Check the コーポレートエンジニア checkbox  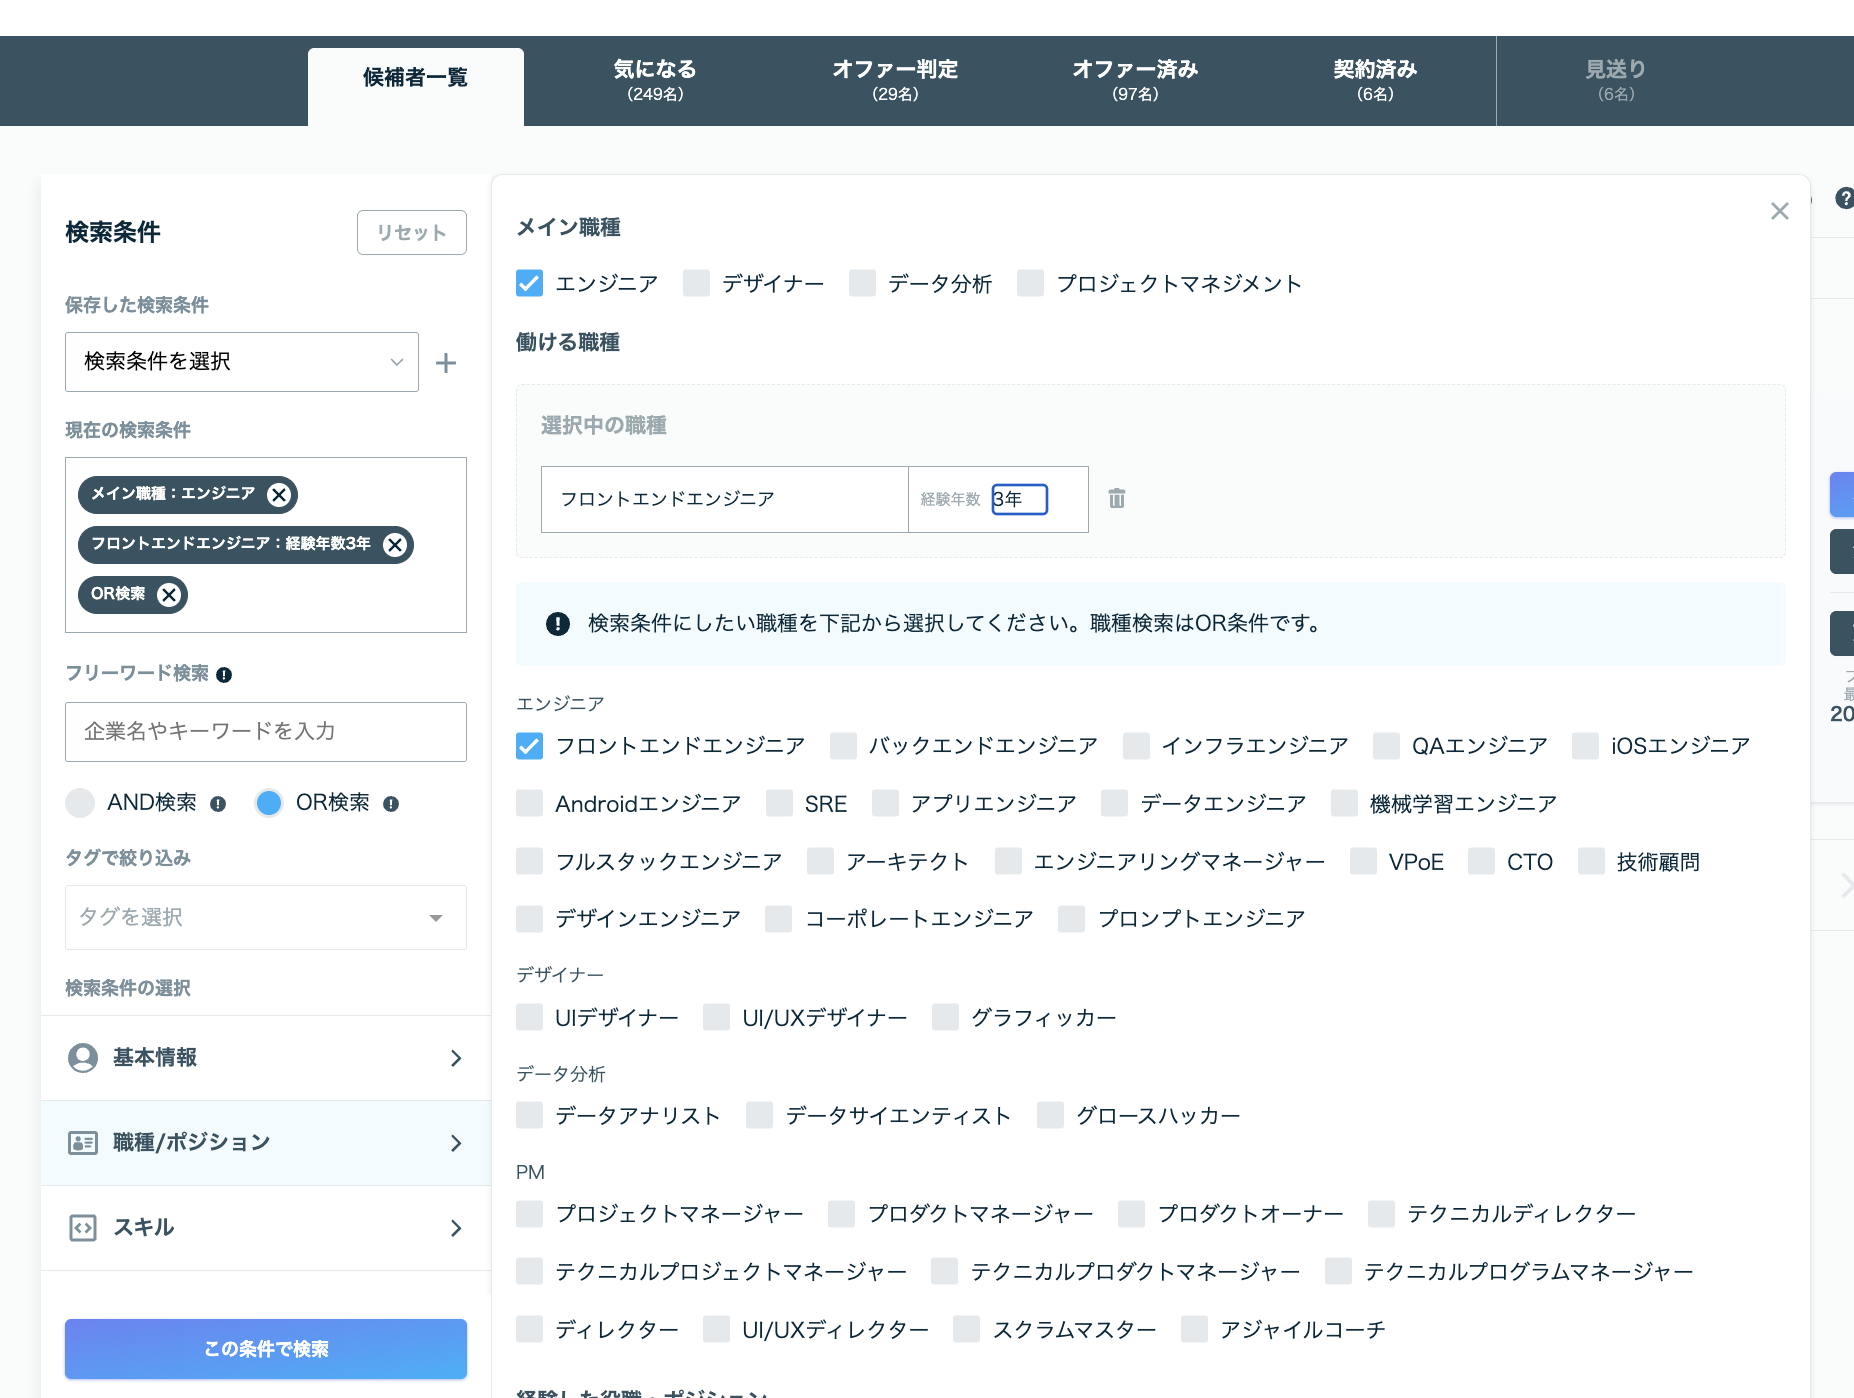click(779, 918)
